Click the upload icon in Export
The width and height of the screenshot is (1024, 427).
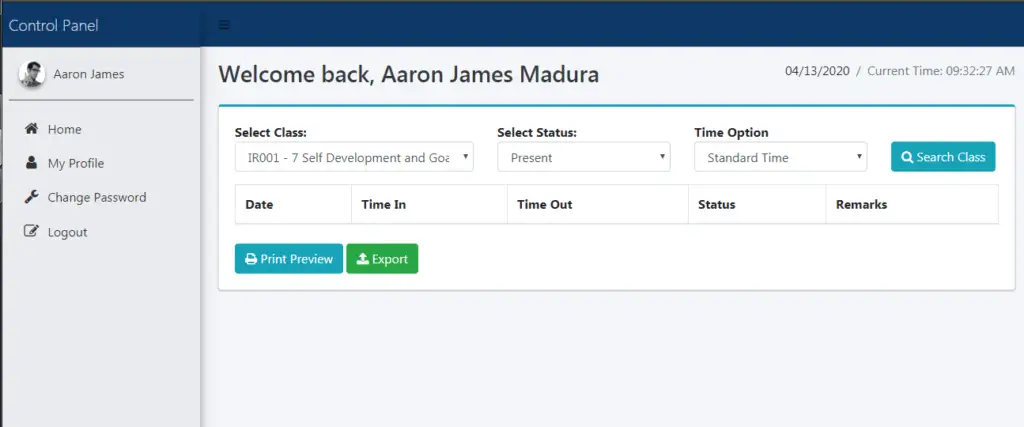point(362,259)
